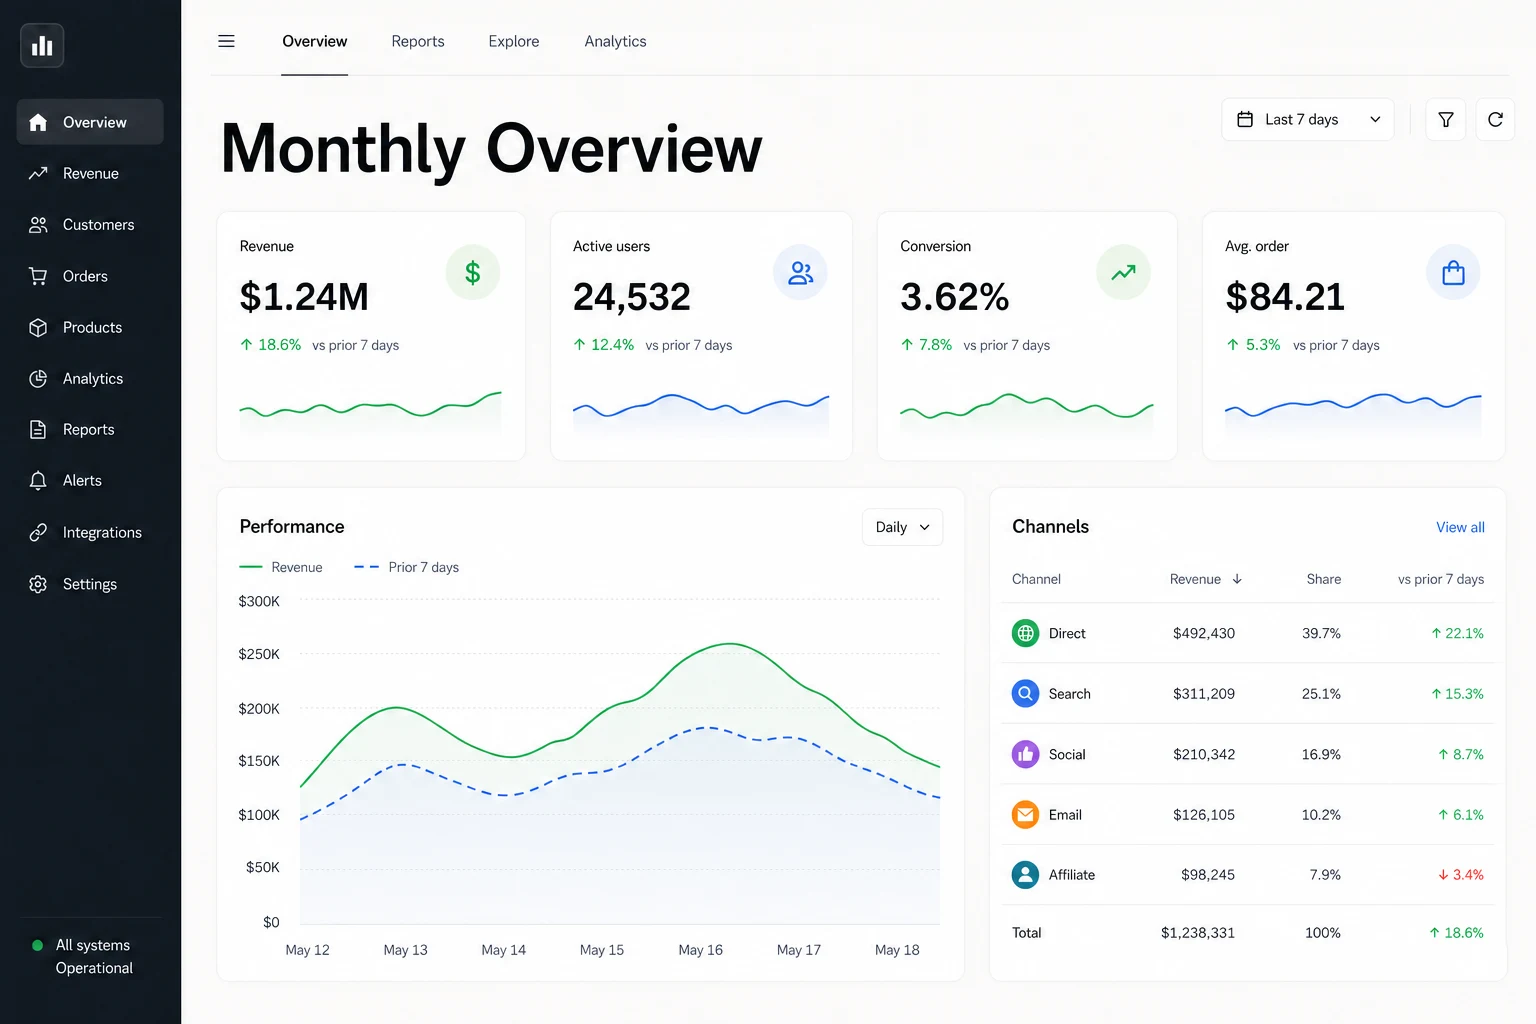Switch to the Analytics top tab
The width and height of the screenshot is (1536, 1024).
(615, 41)
